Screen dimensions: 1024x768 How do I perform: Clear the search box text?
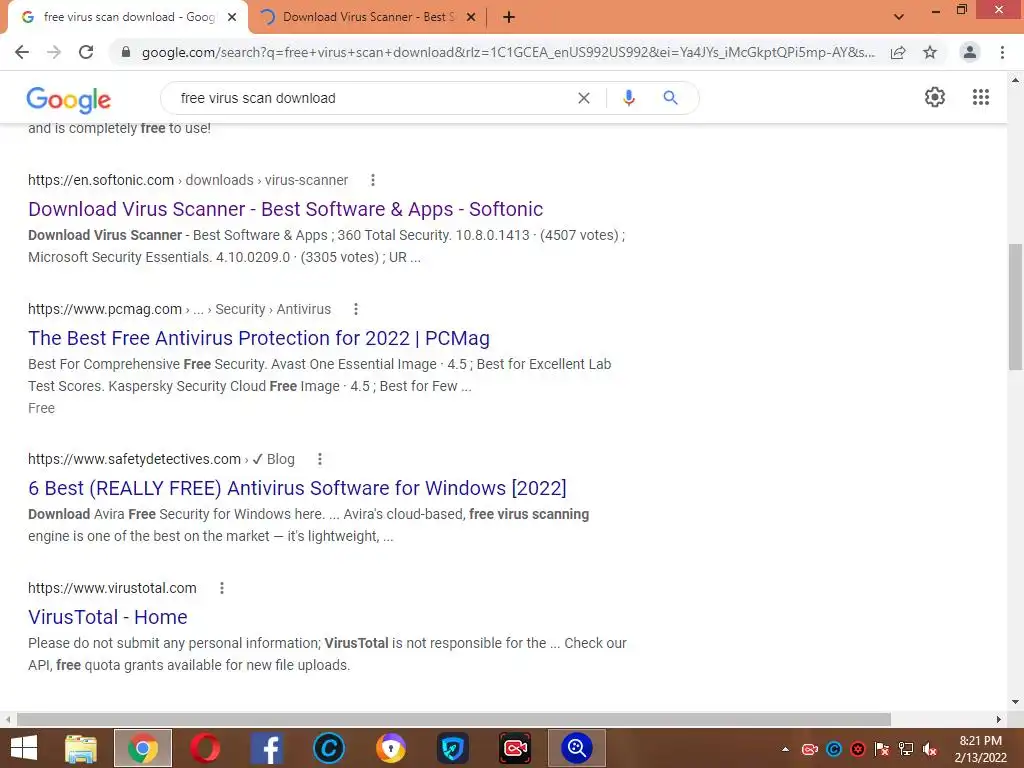[584, 98]
